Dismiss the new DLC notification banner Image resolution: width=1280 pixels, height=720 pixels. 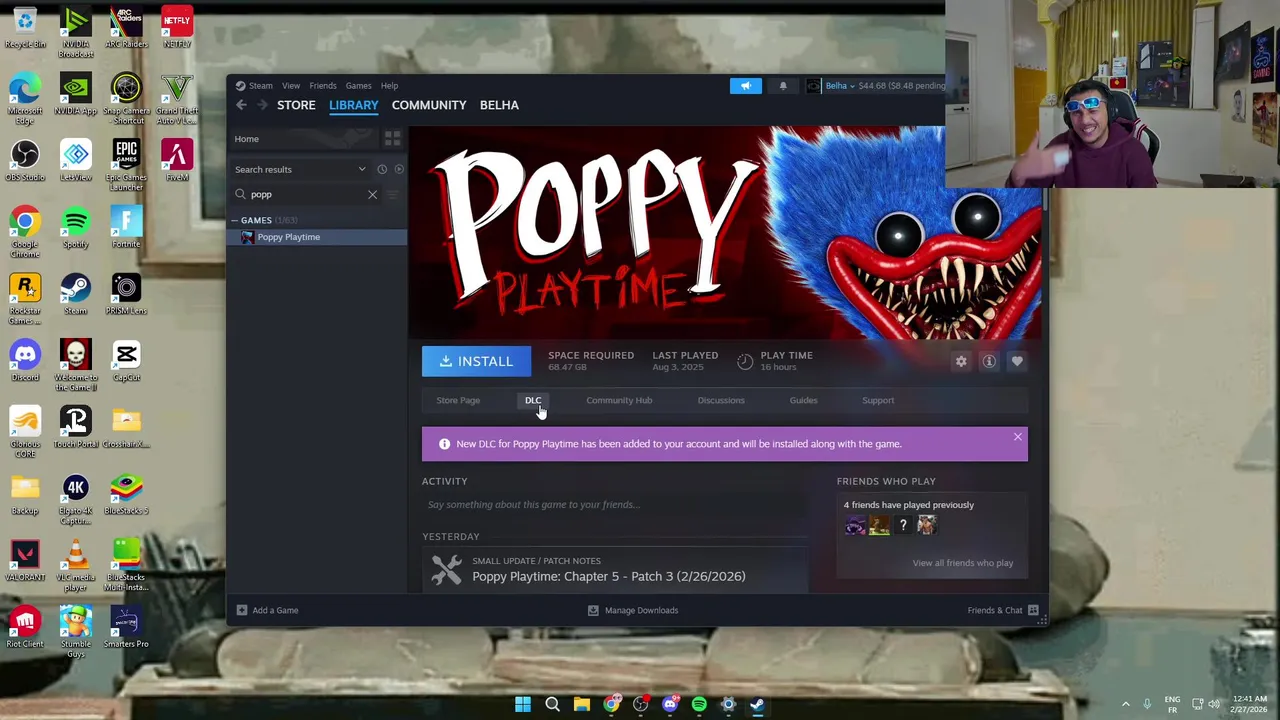pyautogui.click(x=1018, y=437)
